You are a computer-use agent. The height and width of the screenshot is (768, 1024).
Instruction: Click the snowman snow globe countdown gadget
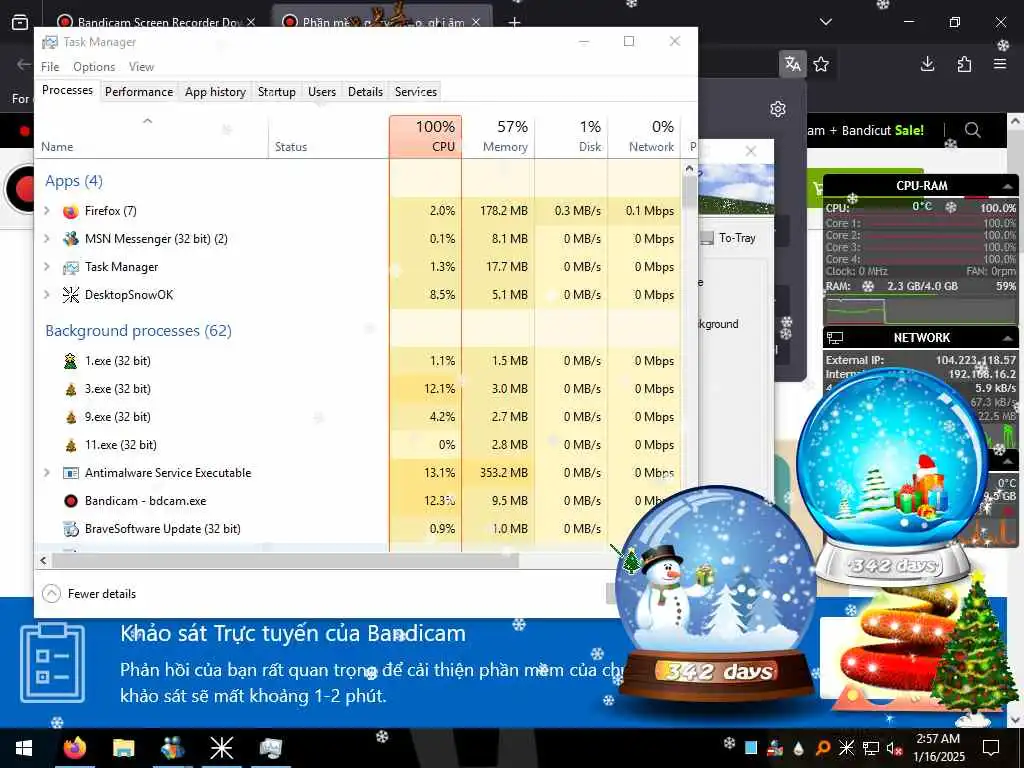pos(716,594)
